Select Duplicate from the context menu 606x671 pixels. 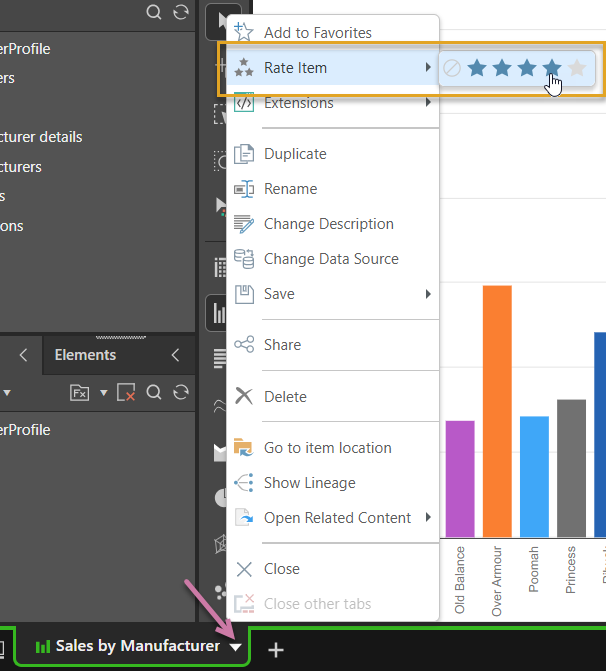click(295, 154)
